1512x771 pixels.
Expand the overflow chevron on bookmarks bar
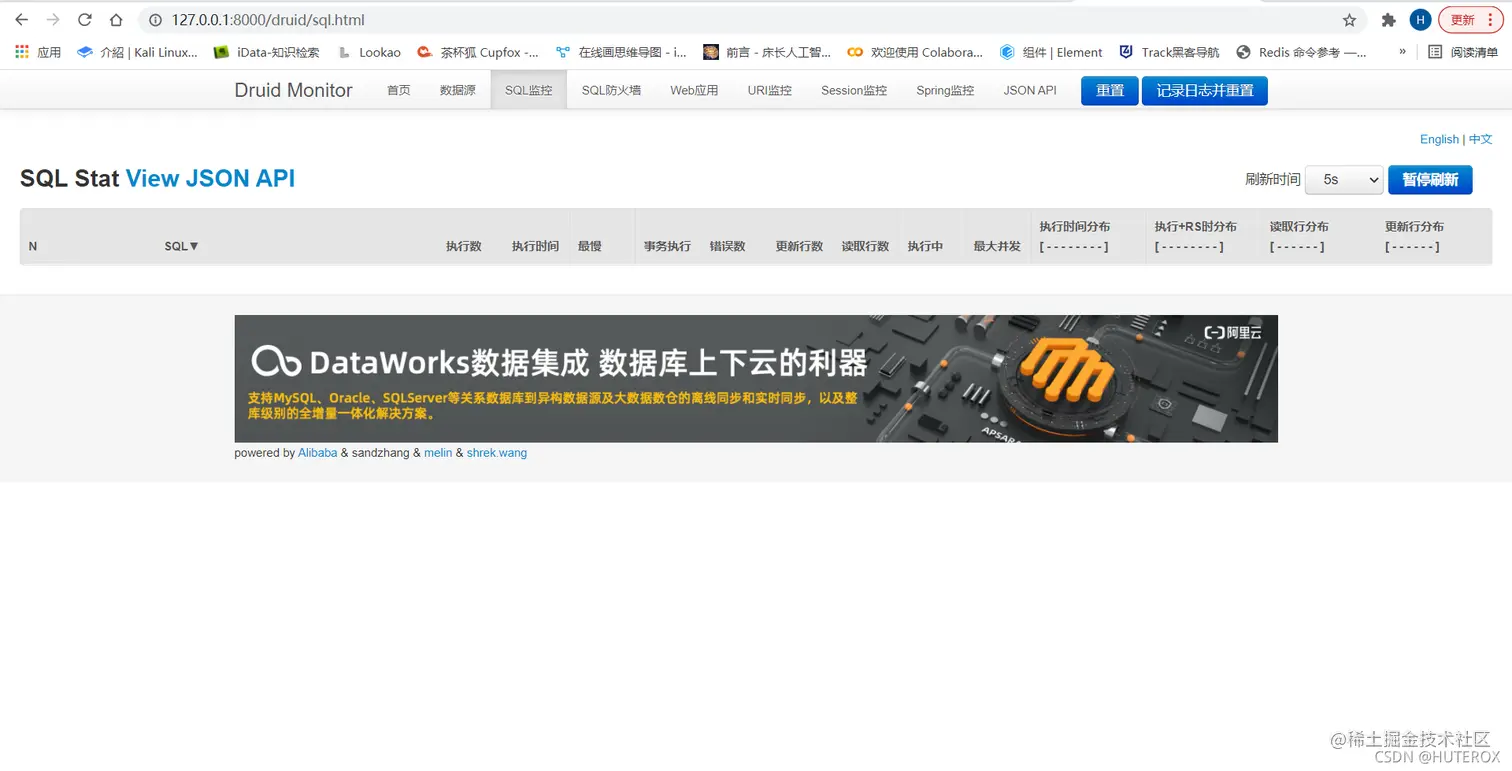pos(1401,52)
